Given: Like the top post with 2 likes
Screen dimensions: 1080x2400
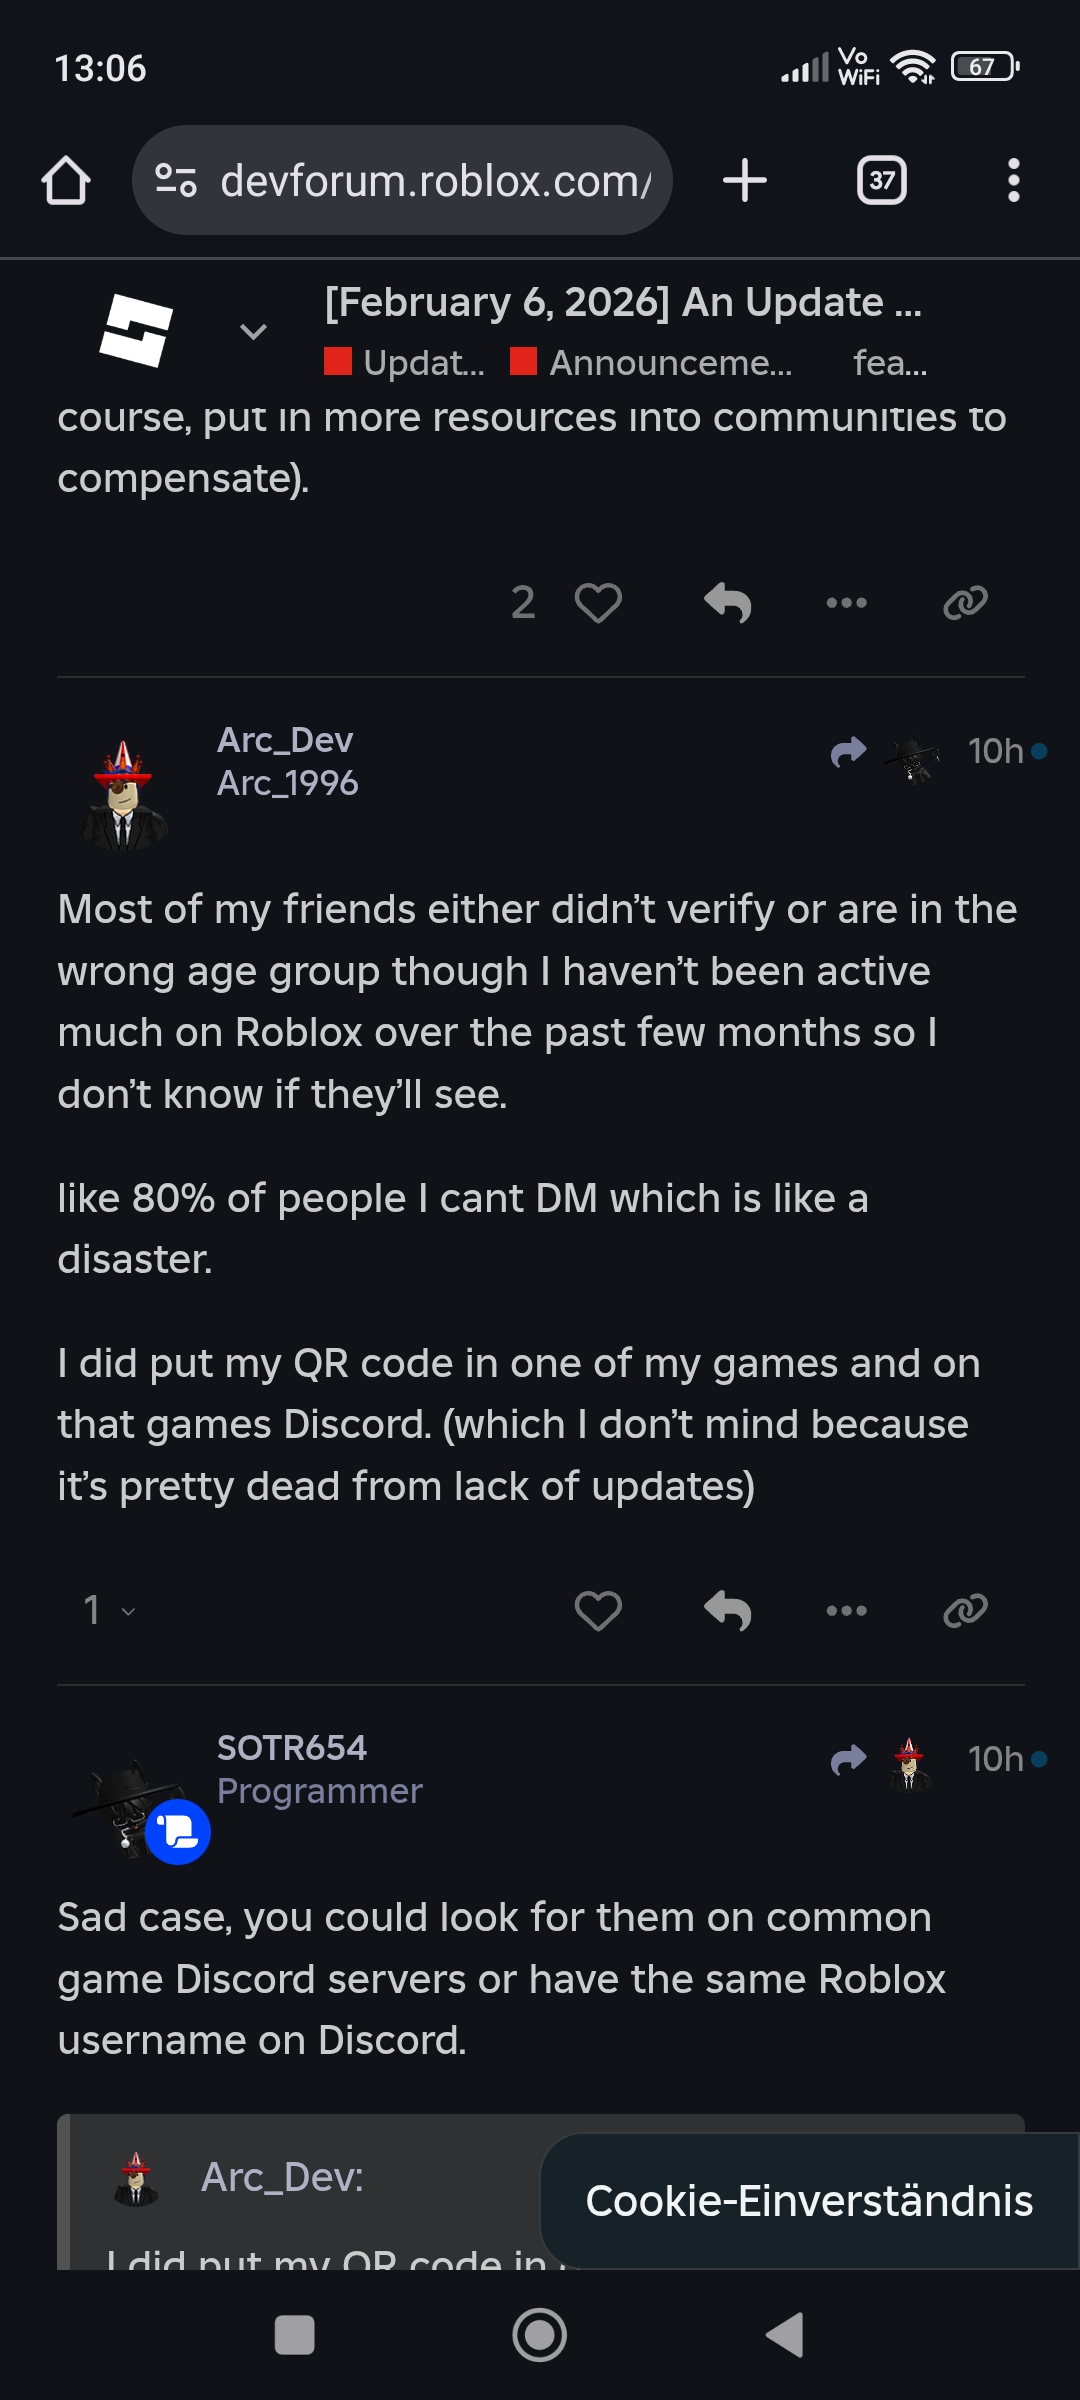Looking at the screenshot, I should point(598,602).
